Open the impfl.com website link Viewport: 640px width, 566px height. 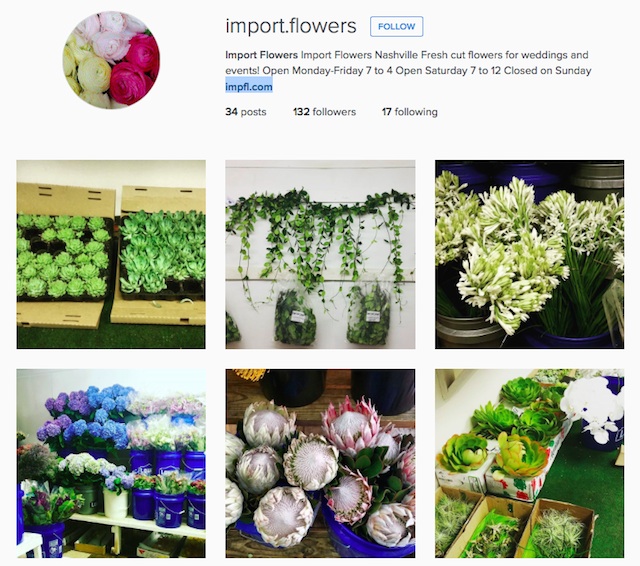point(249,87)
